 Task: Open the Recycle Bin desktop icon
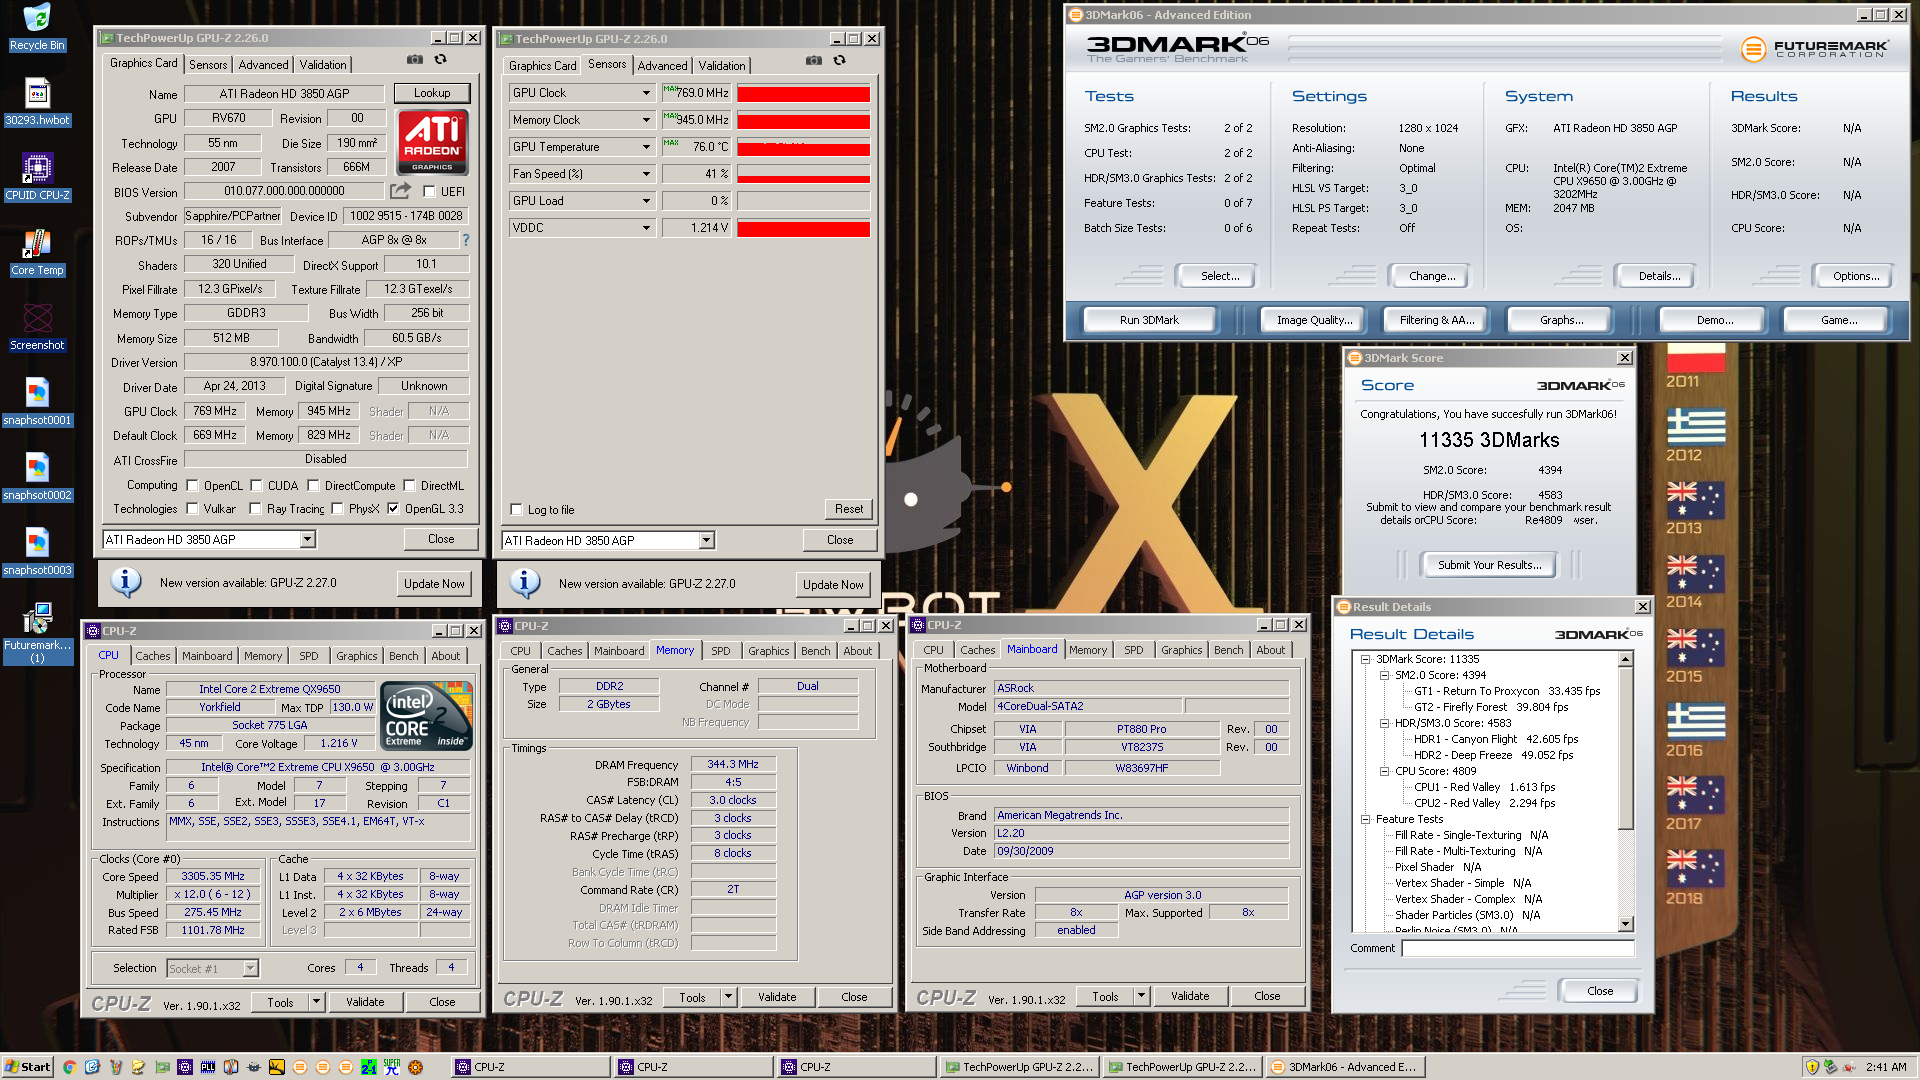point(37,28)
